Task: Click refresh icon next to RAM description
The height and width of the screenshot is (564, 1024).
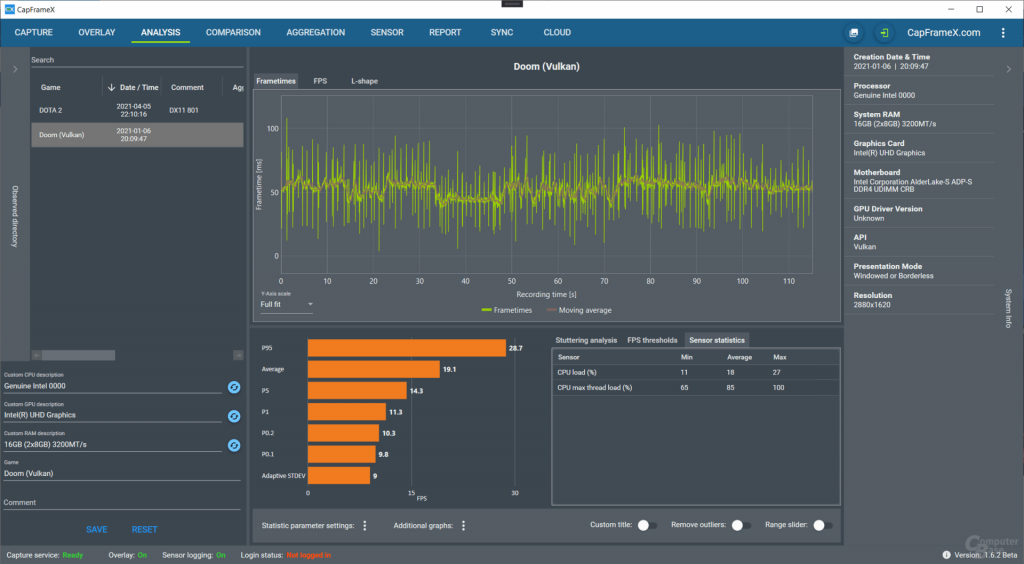Action: point(234,445)
